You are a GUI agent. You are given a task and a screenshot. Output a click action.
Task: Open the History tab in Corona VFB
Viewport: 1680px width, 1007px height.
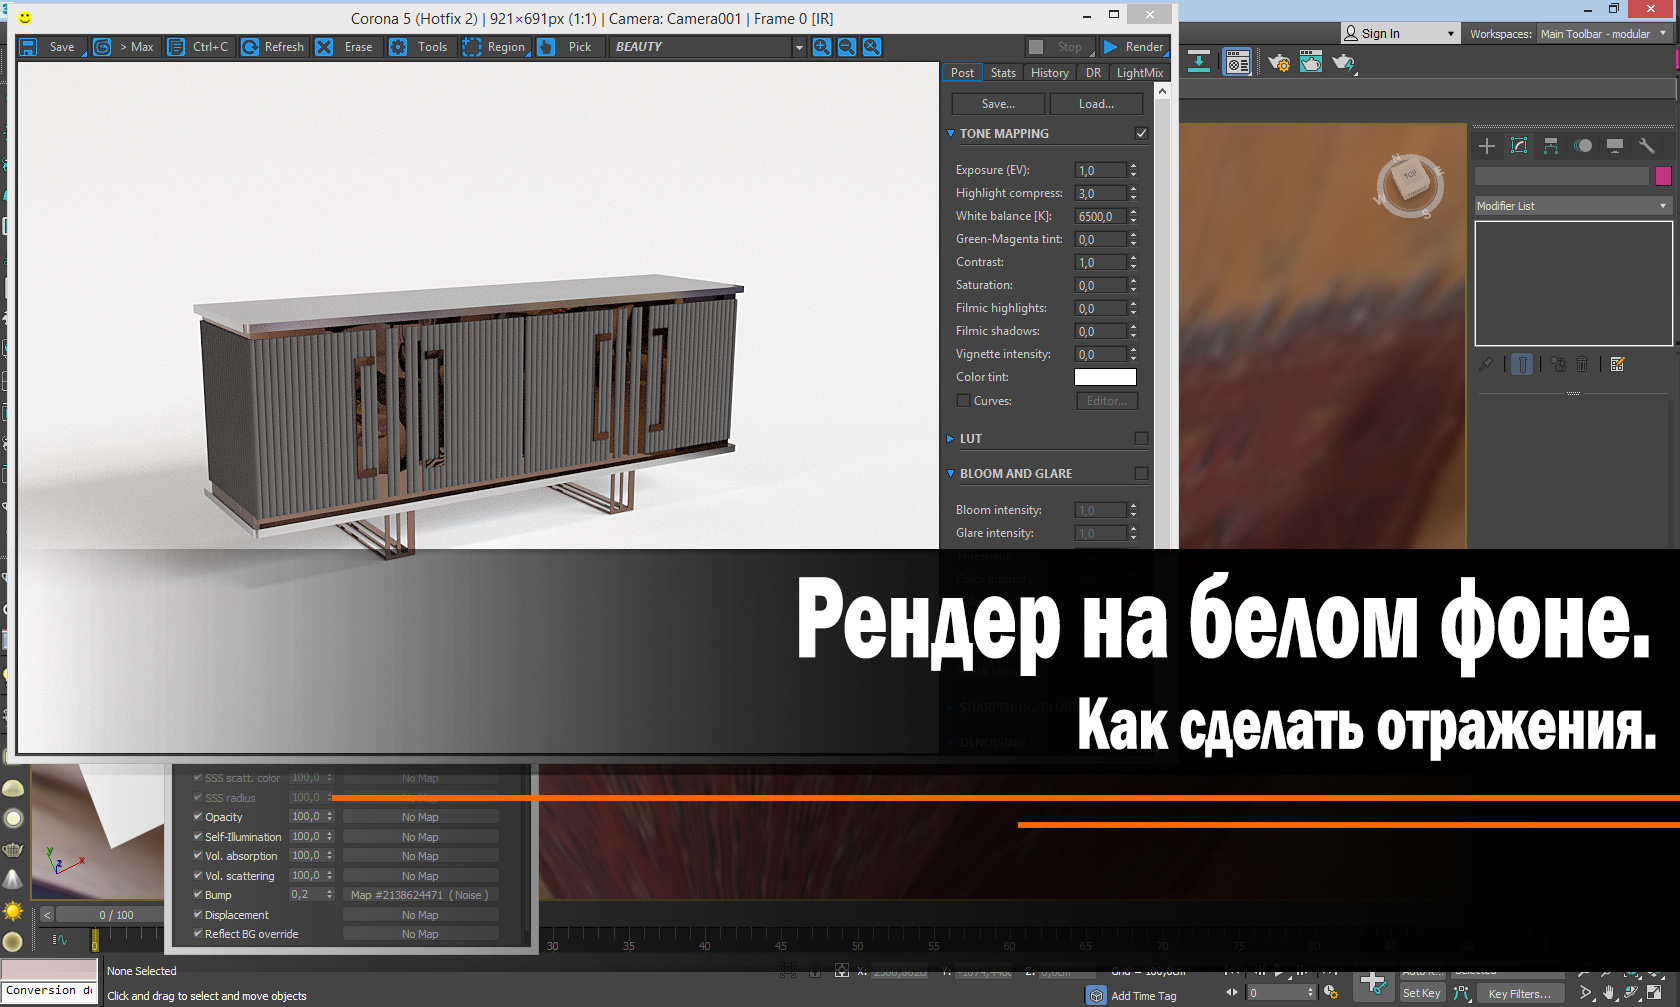(1049, 72)
